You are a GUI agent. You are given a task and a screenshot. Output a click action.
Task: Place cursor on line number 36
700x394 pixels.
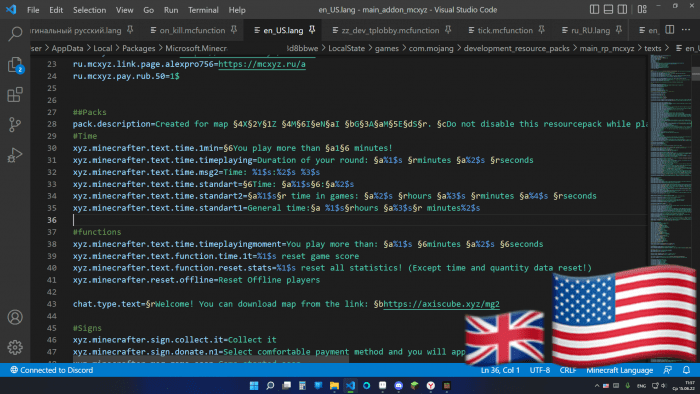click(52, 220)
